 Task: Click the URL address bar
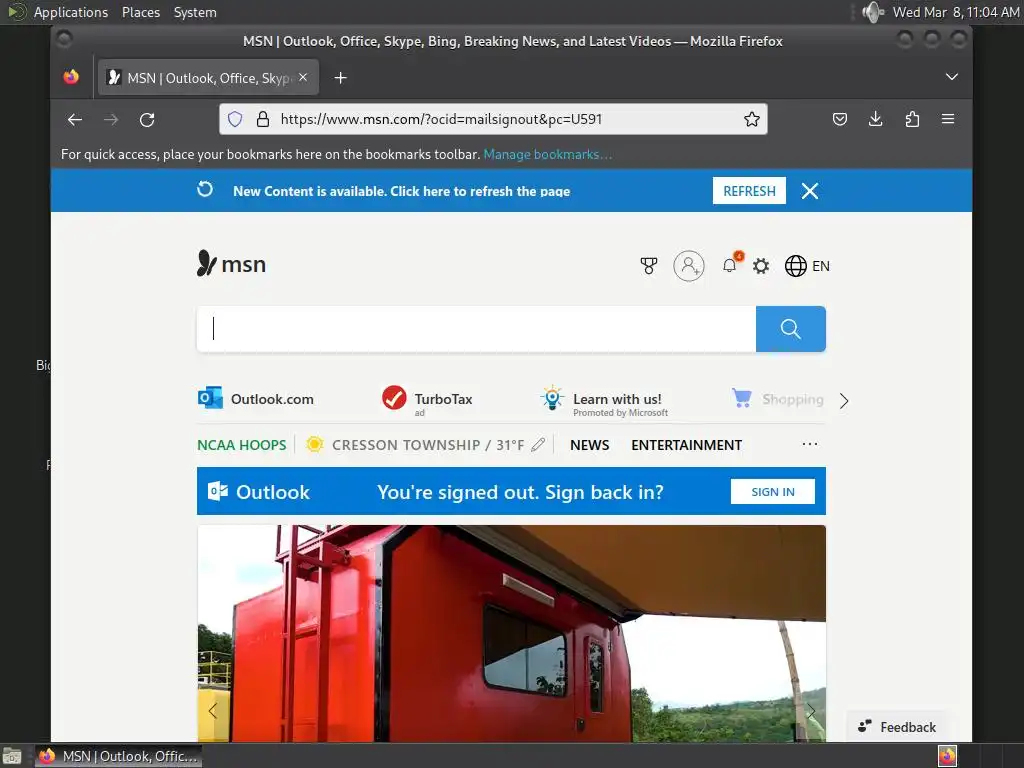pos(493,119)
